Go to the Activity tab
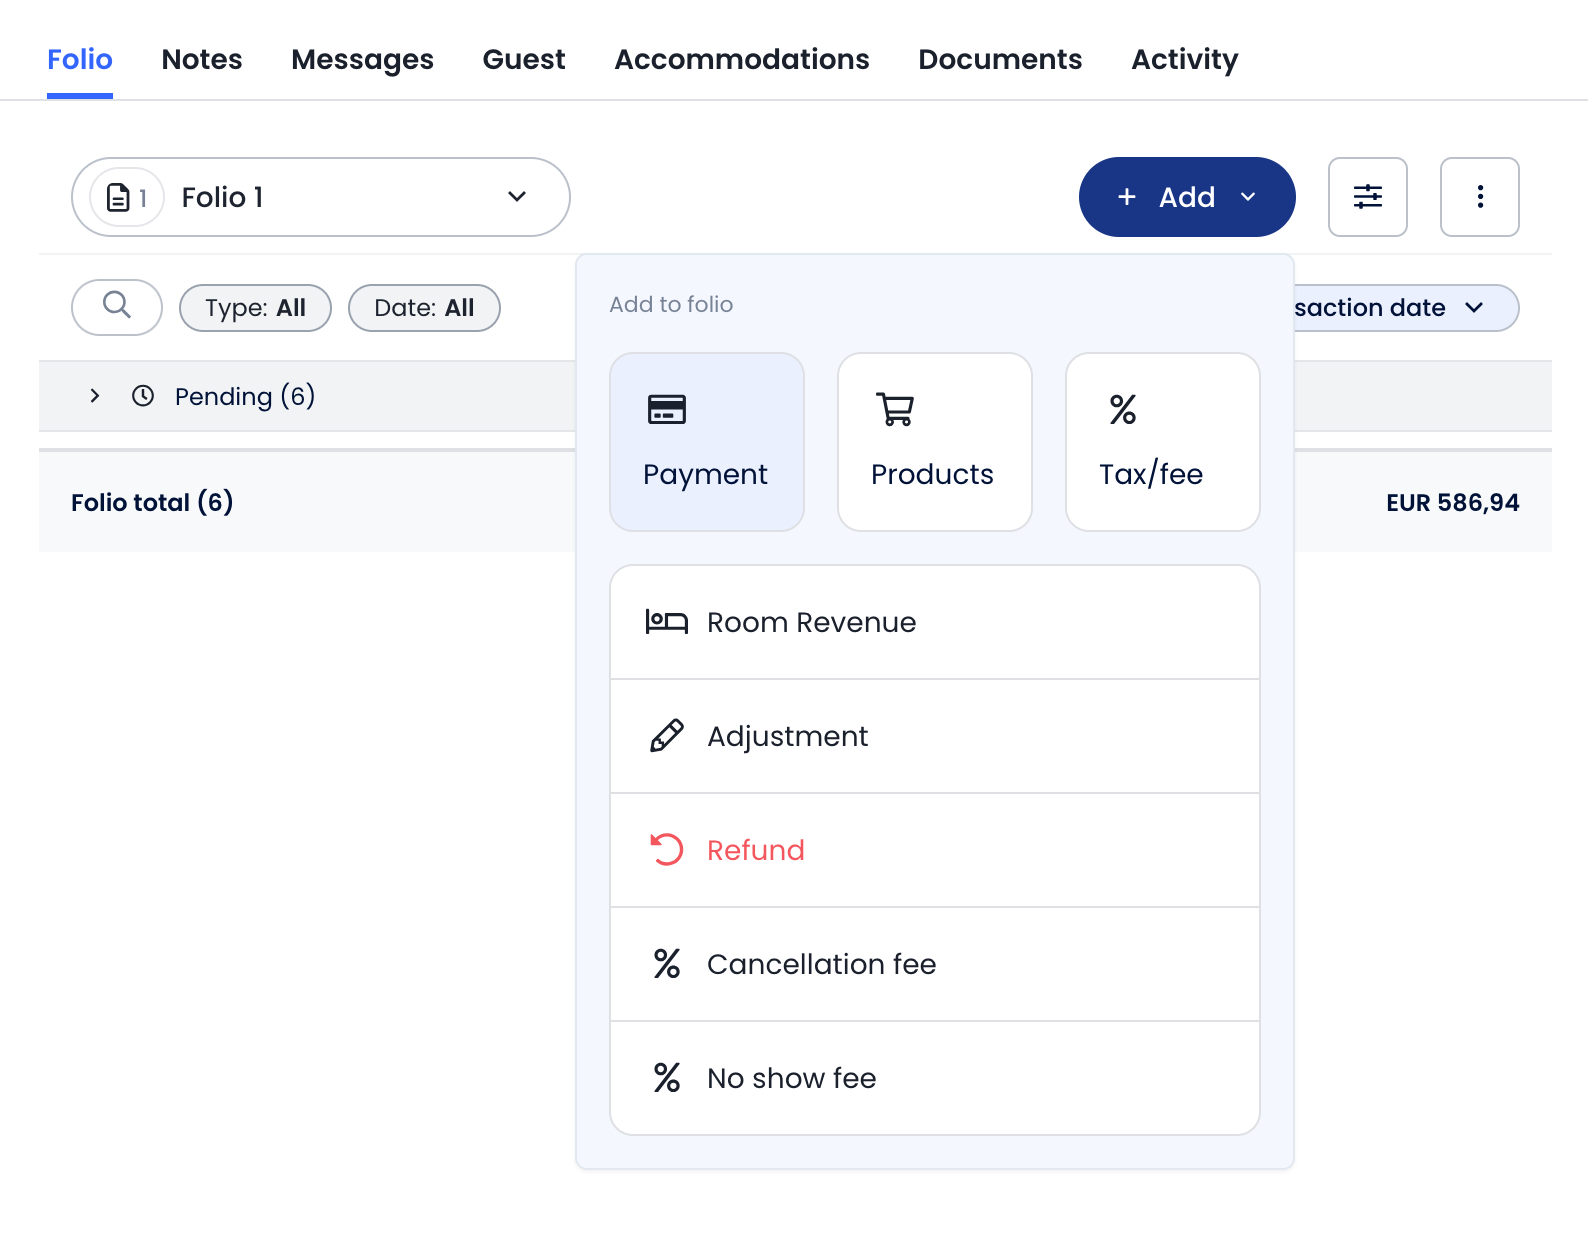 click(1184, 60)
